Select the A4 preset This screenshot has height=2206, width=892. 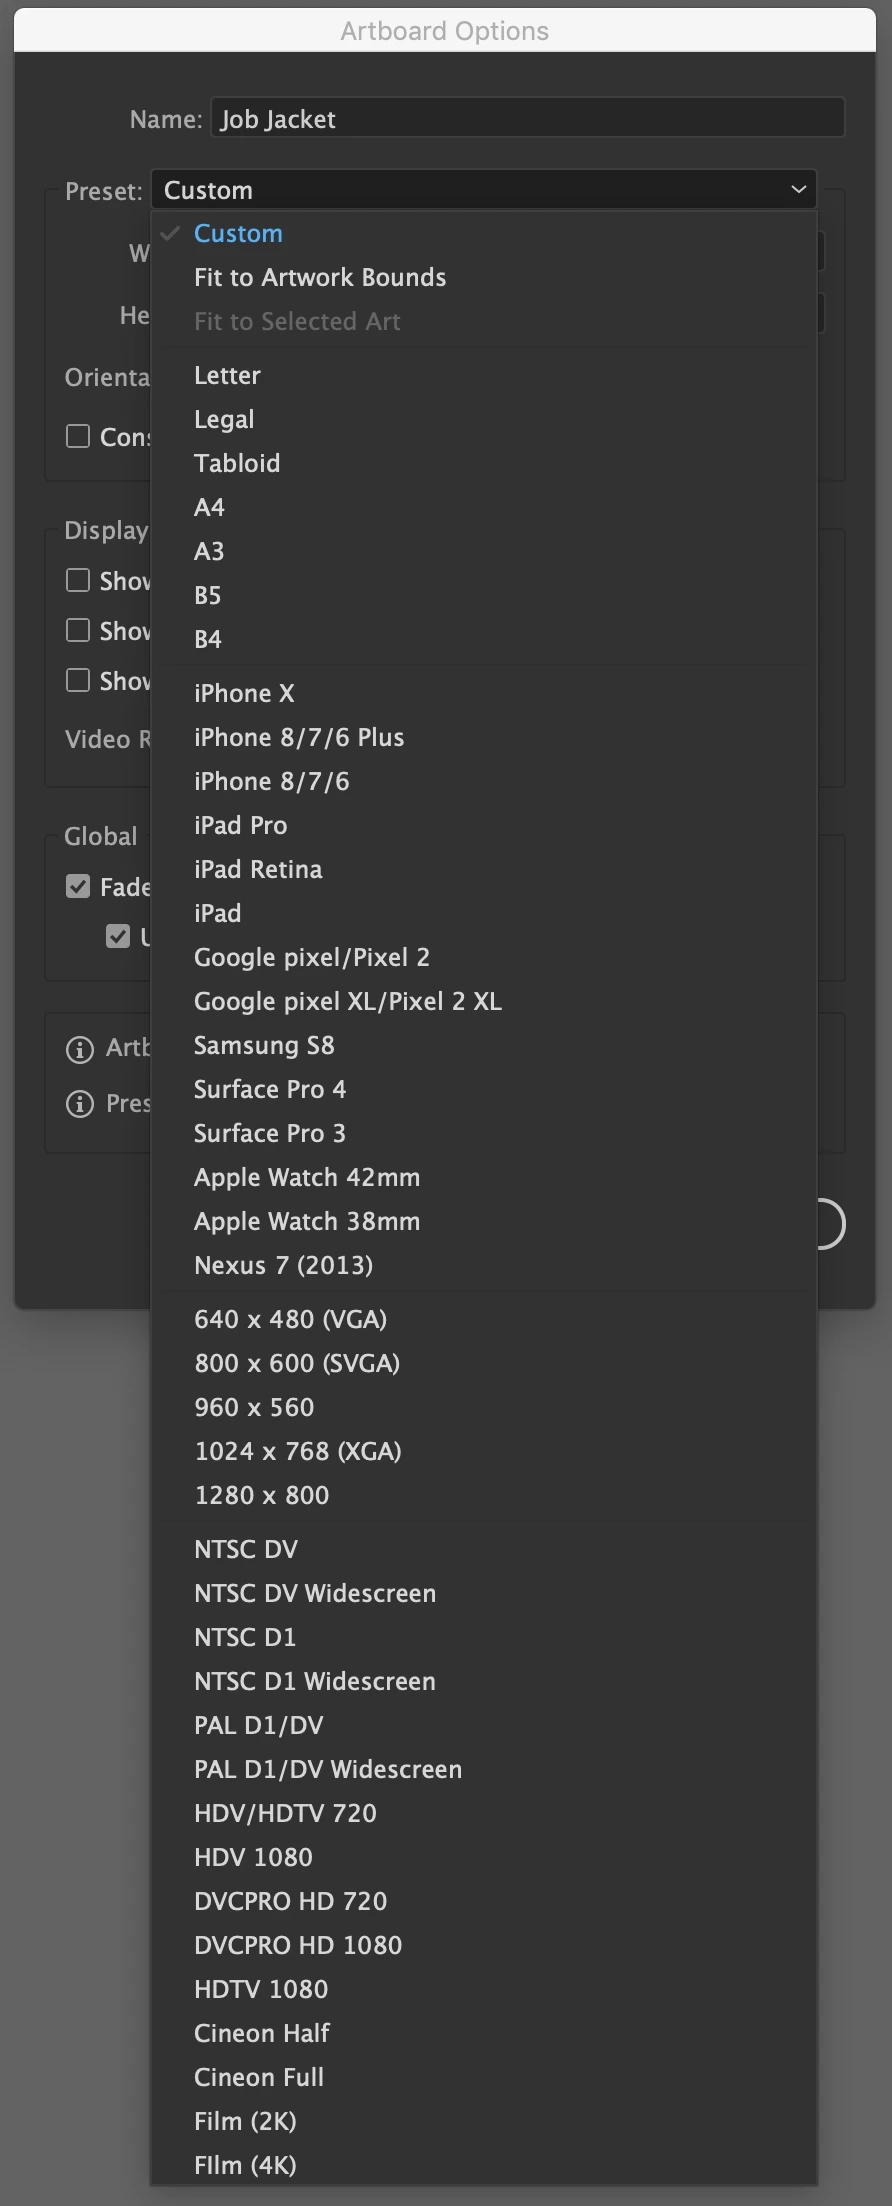[484, 507]
